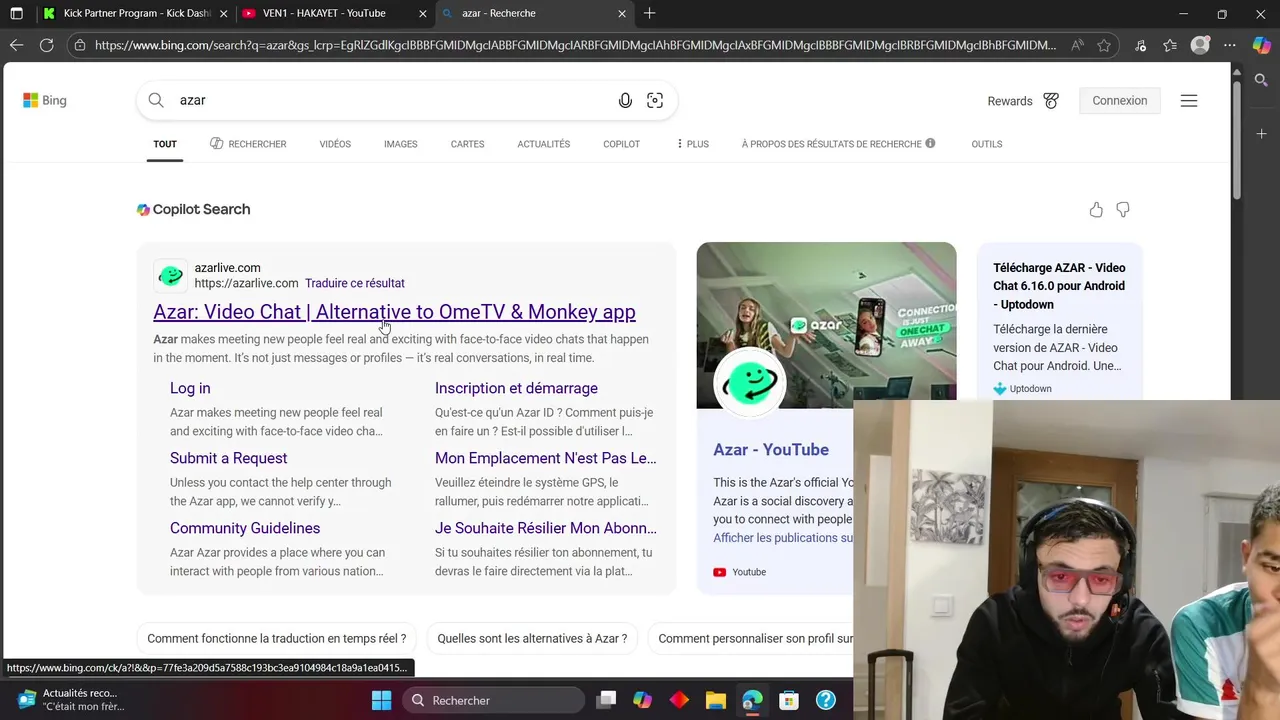Image resolution: width=1280 pixels, height=720 pixels.
Task: Open Task View in taskbar
Action: (606, 700)
